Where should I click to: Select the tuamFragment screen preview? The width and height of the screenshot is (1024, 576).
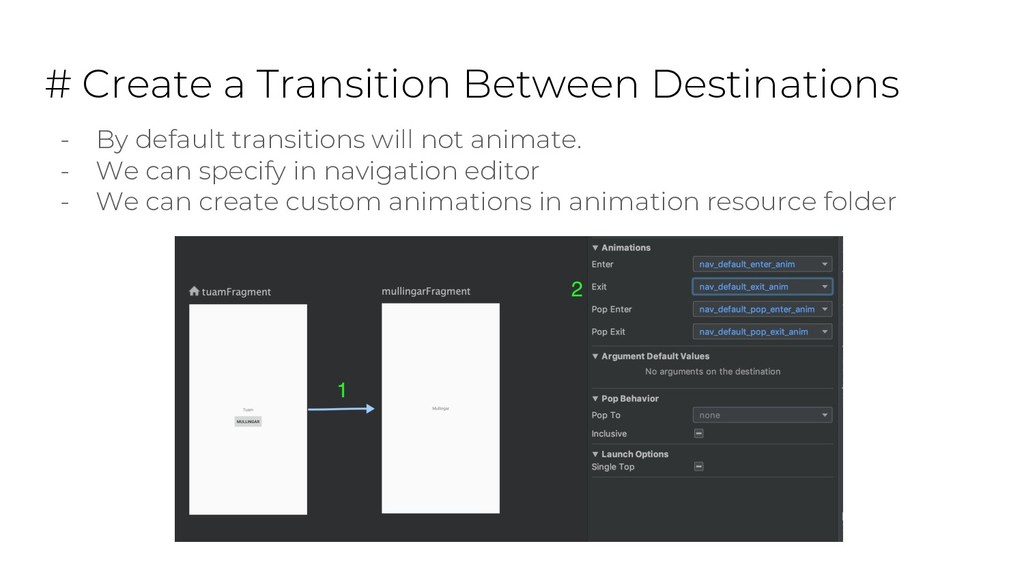point(248,409)
